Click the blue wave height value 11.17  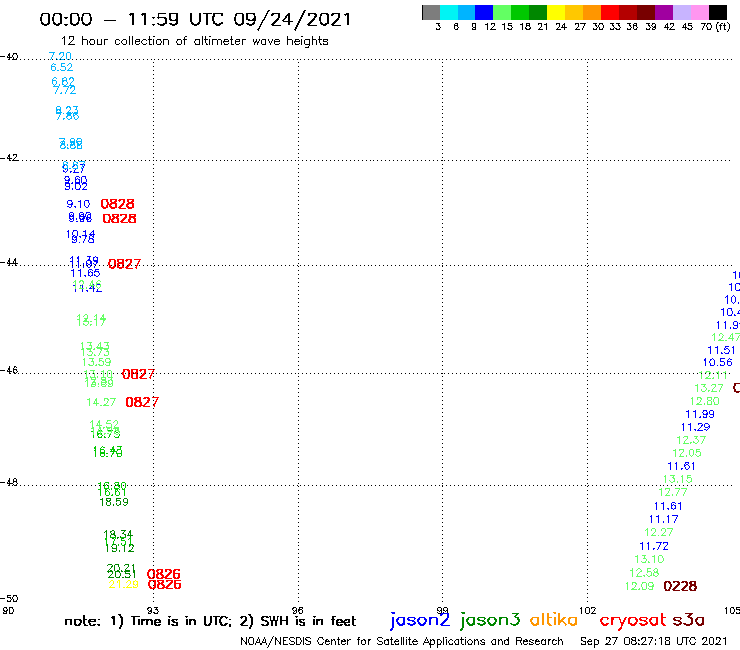pos(664,520)
